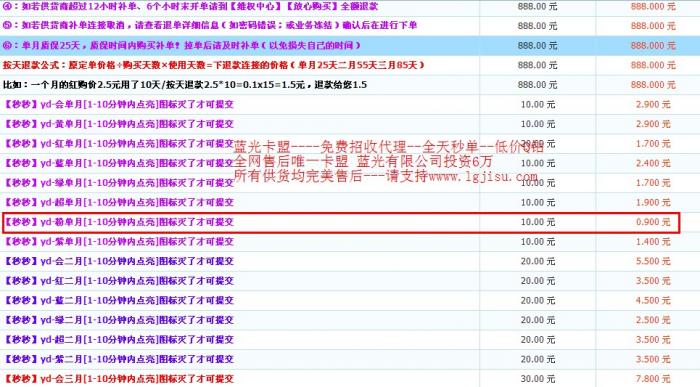The height and width of the screenshot is (387, 700).
Task: Select the highlighted yd-粉单月 product link
Action: coord(119,222)
